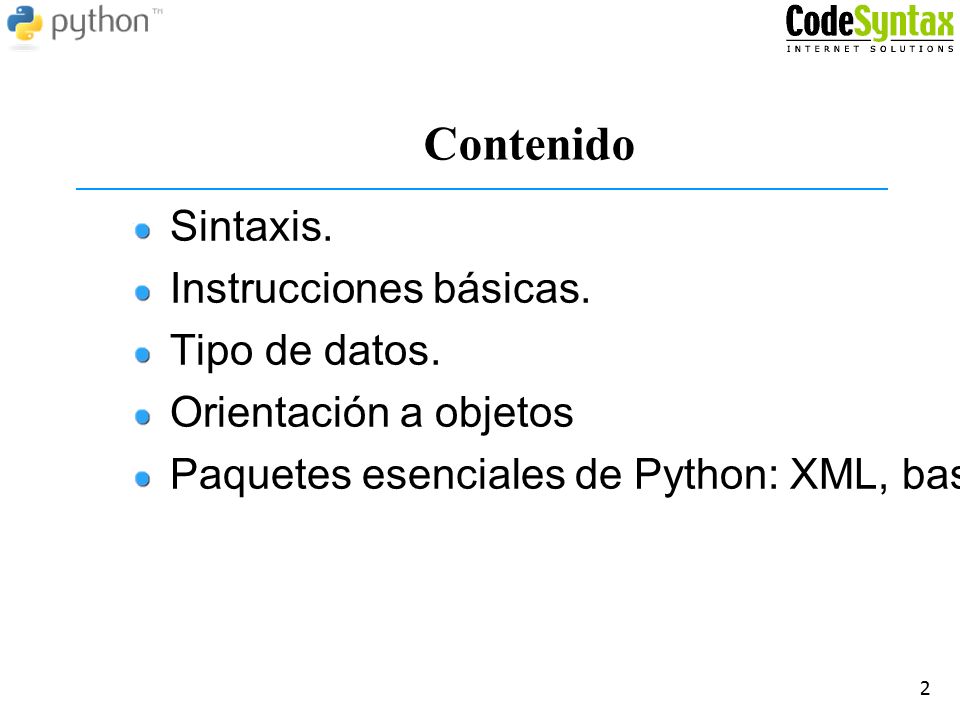Click the bullet beside 'Paquetes esenciales'
Screen dimensions: 960x720
point(143,478)
